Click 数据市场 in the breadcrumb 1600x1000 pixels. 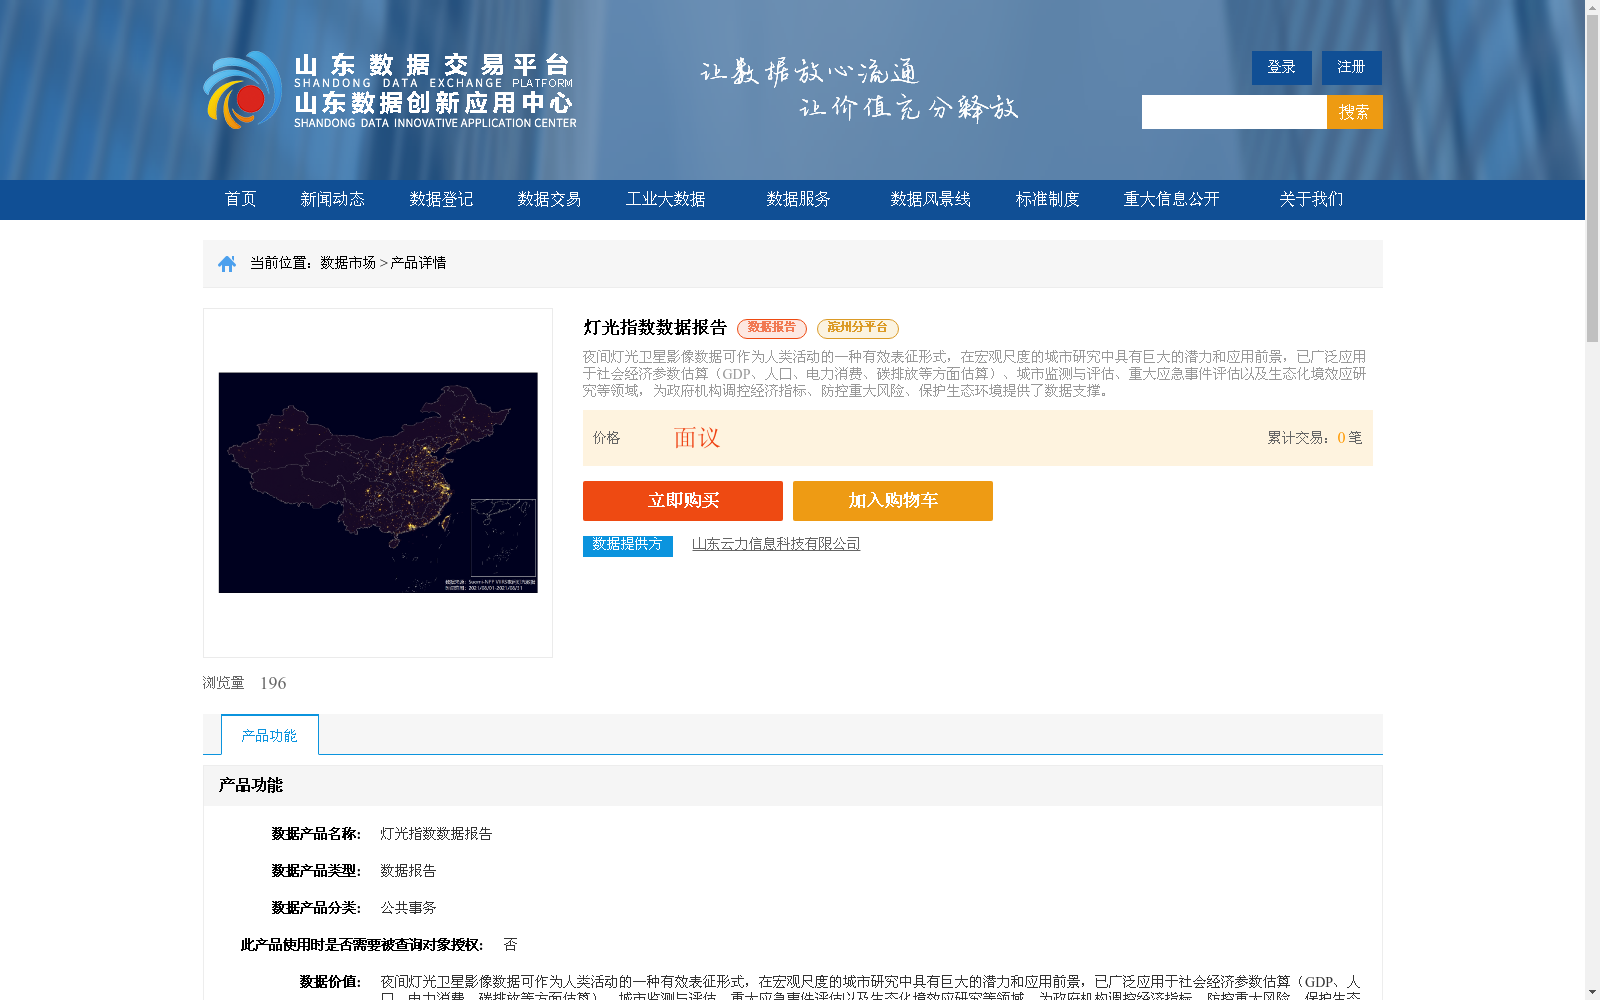pyautogui.click(x=348, y=263)
